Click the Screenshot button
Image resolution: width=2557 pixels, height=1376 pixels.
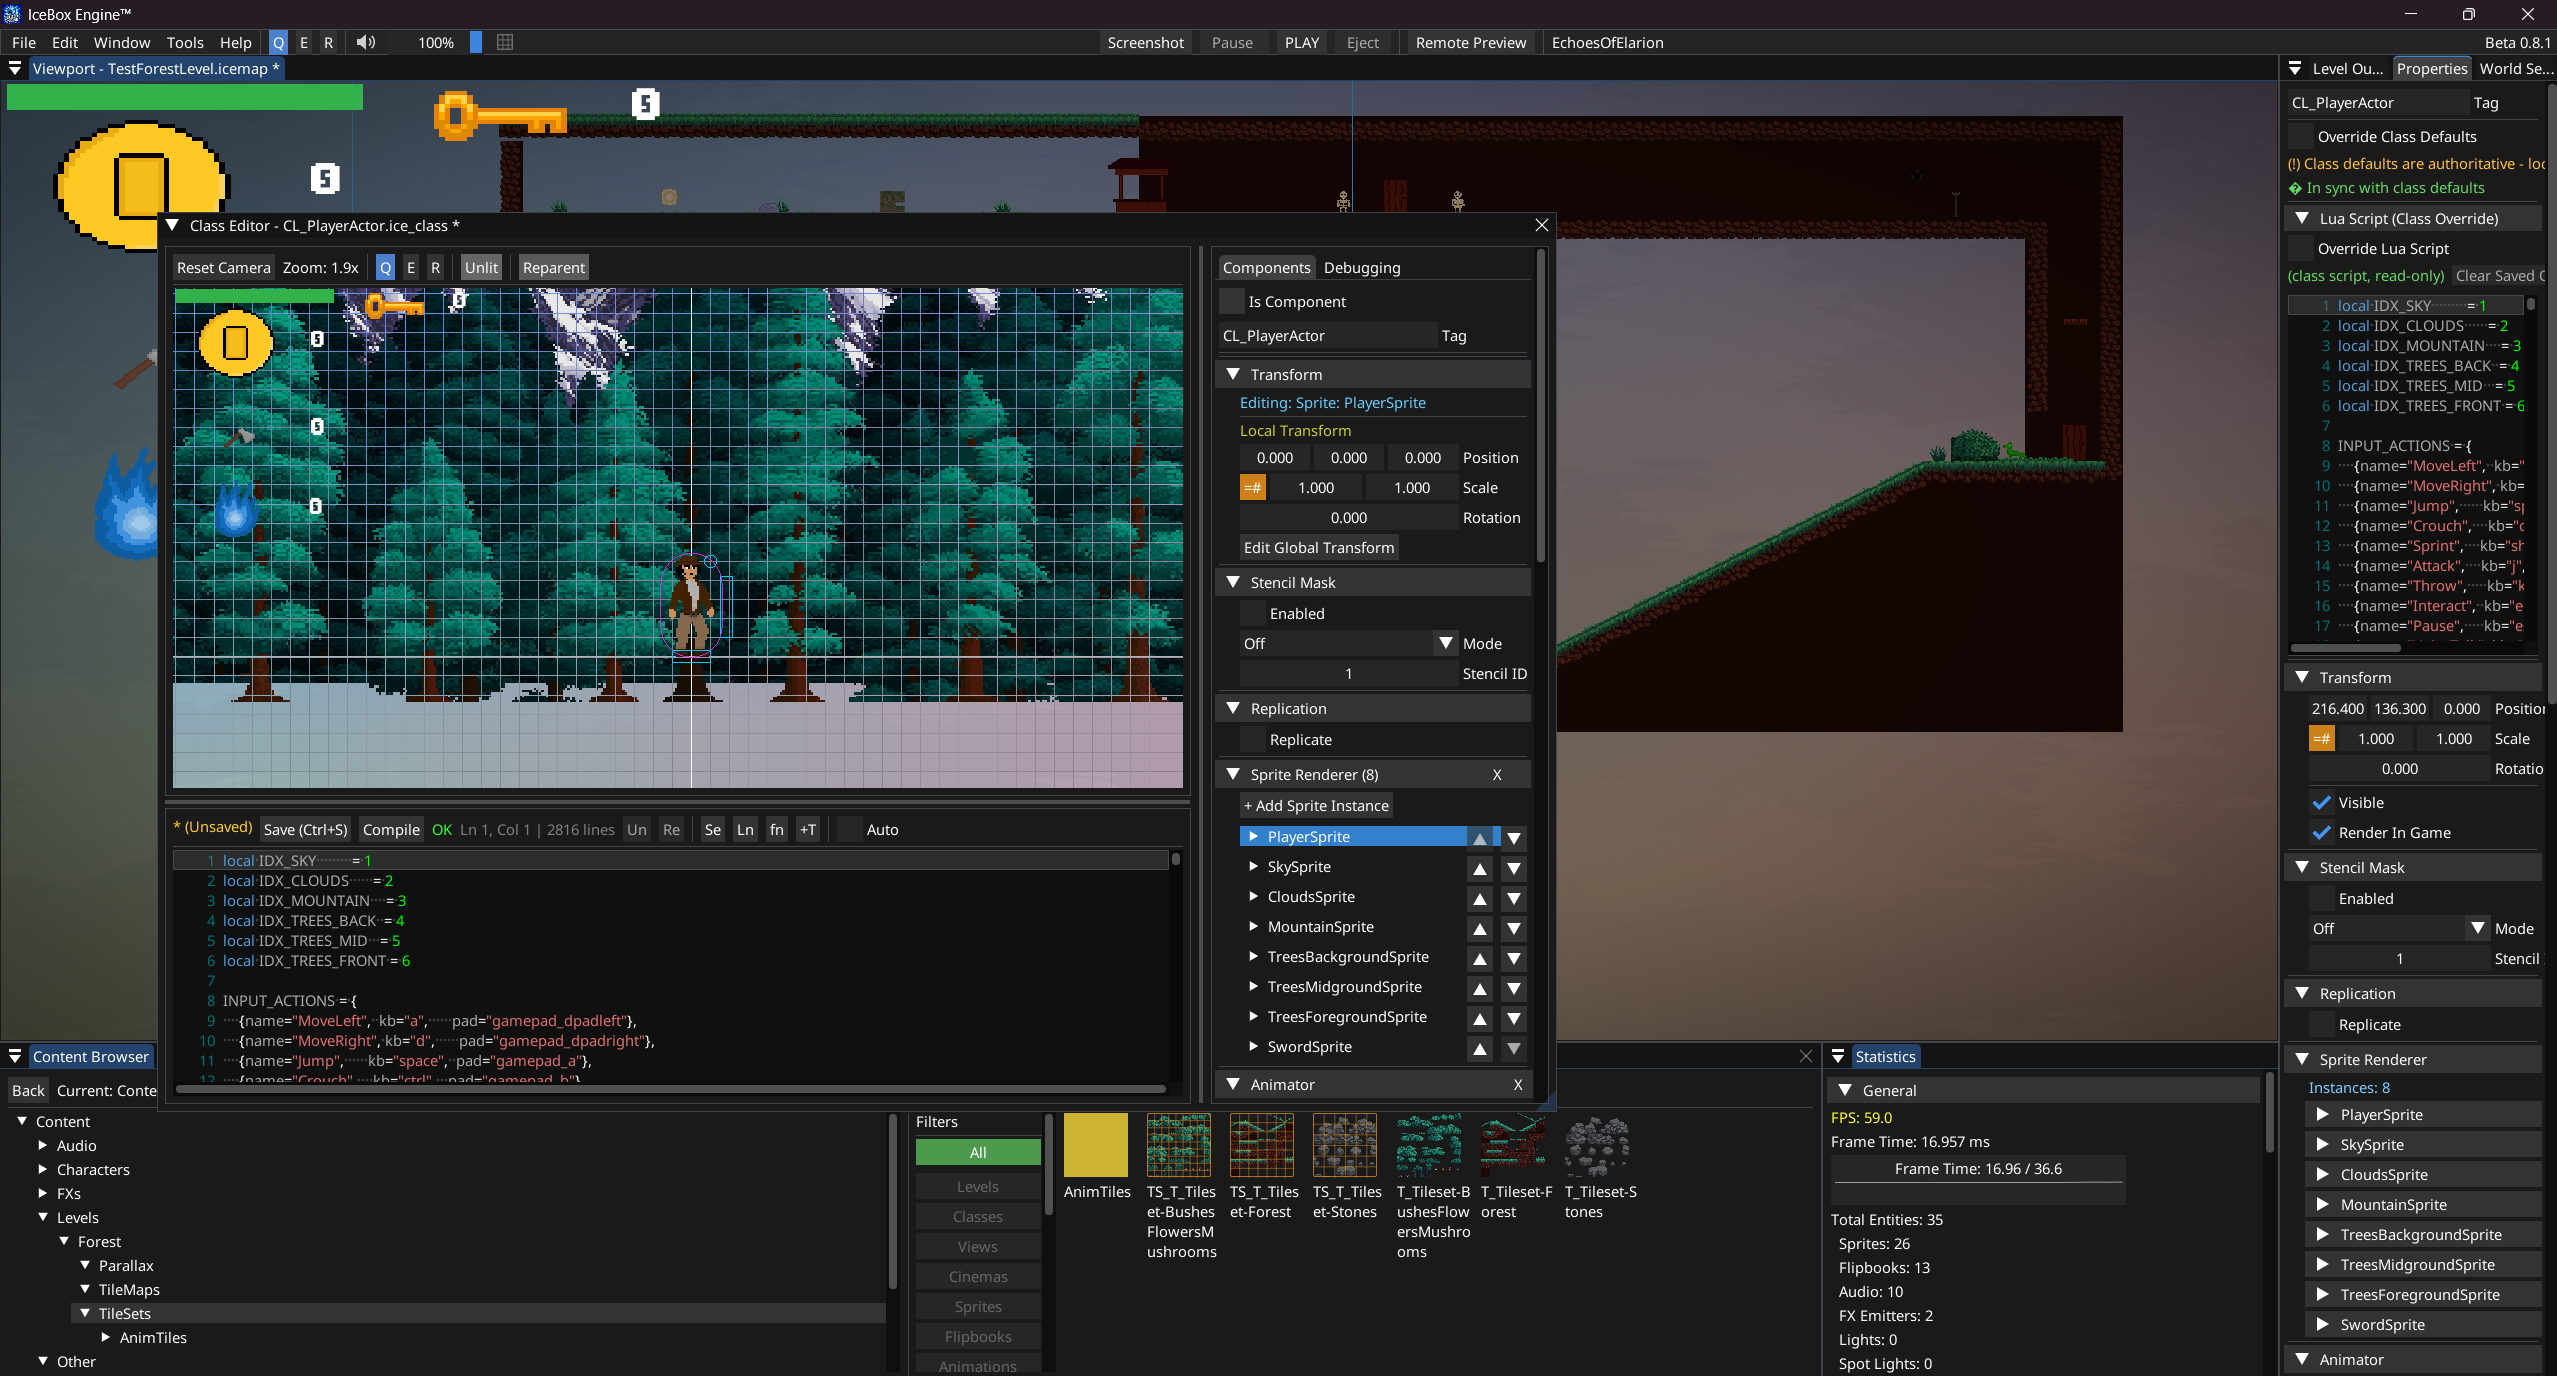[1145, 43]
